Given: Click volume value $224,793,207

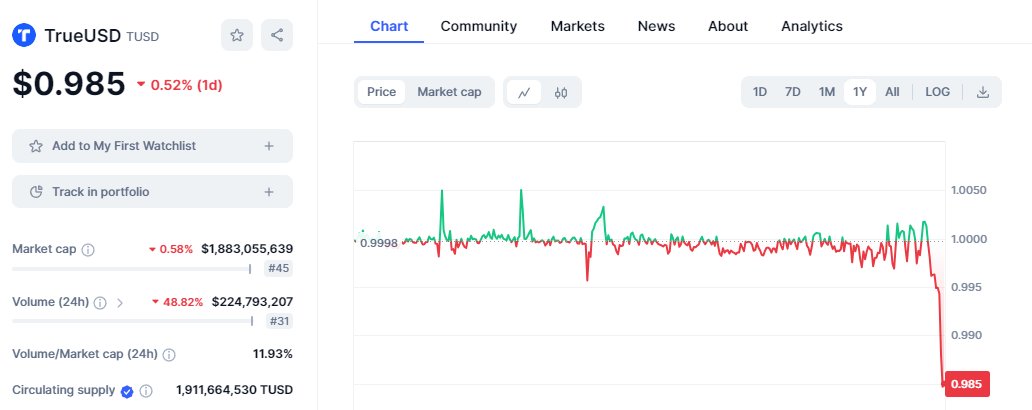Looking at the screenshot, I should 252,302.
